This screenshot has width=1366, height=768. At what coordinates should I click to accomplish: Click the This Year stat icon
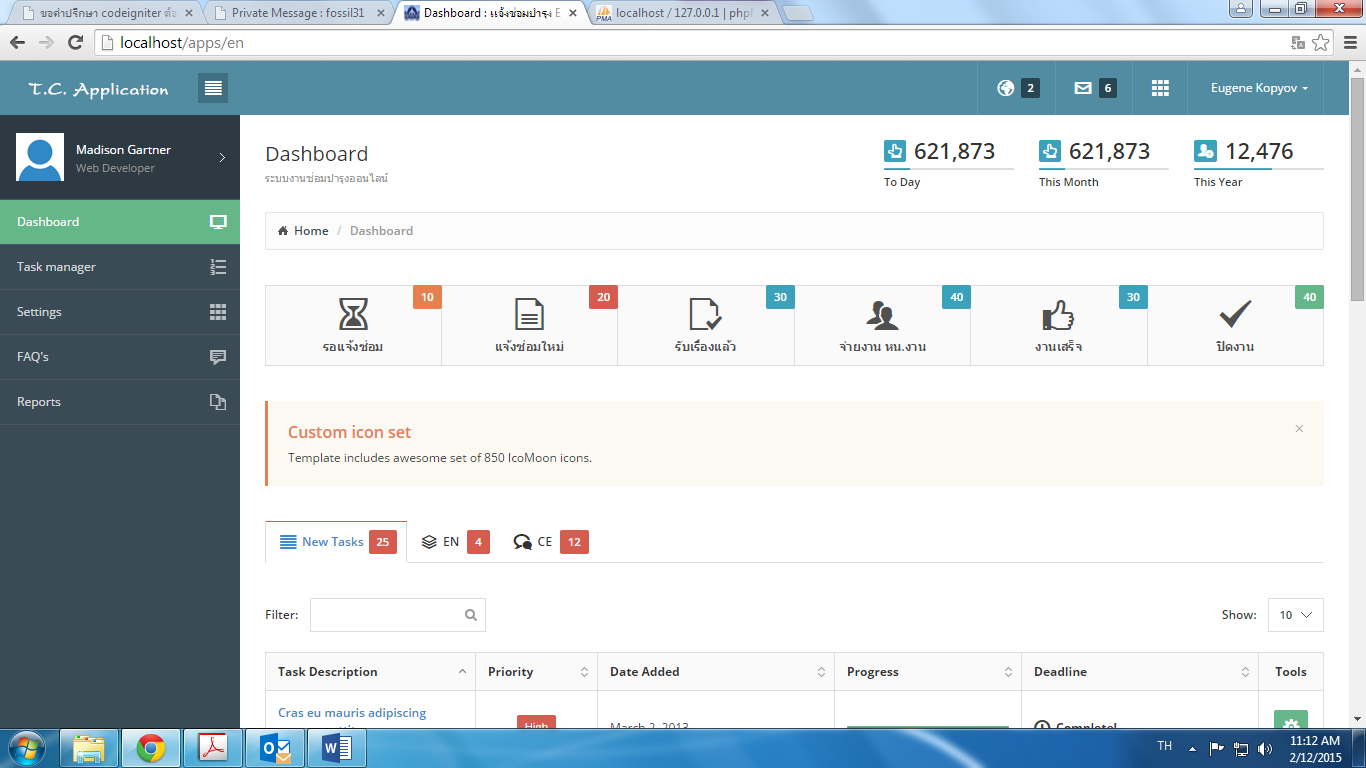[x=1205, y=151]
